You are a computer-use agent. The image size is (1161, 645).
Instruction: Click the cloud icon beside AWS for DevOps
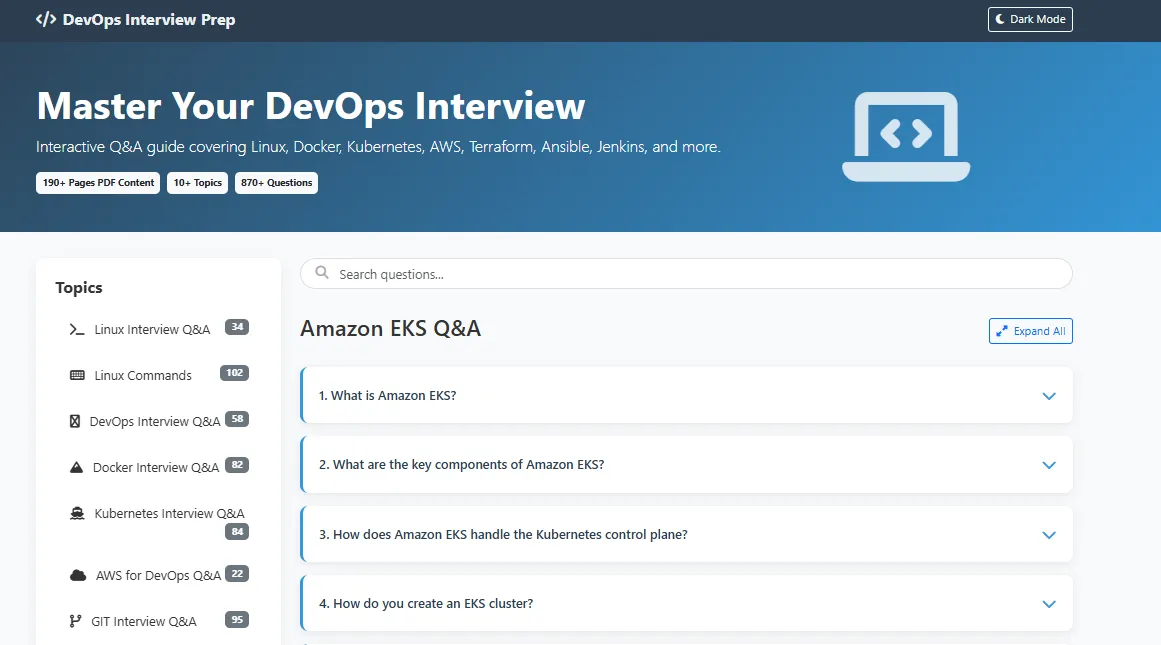click(x=78, y=576)
